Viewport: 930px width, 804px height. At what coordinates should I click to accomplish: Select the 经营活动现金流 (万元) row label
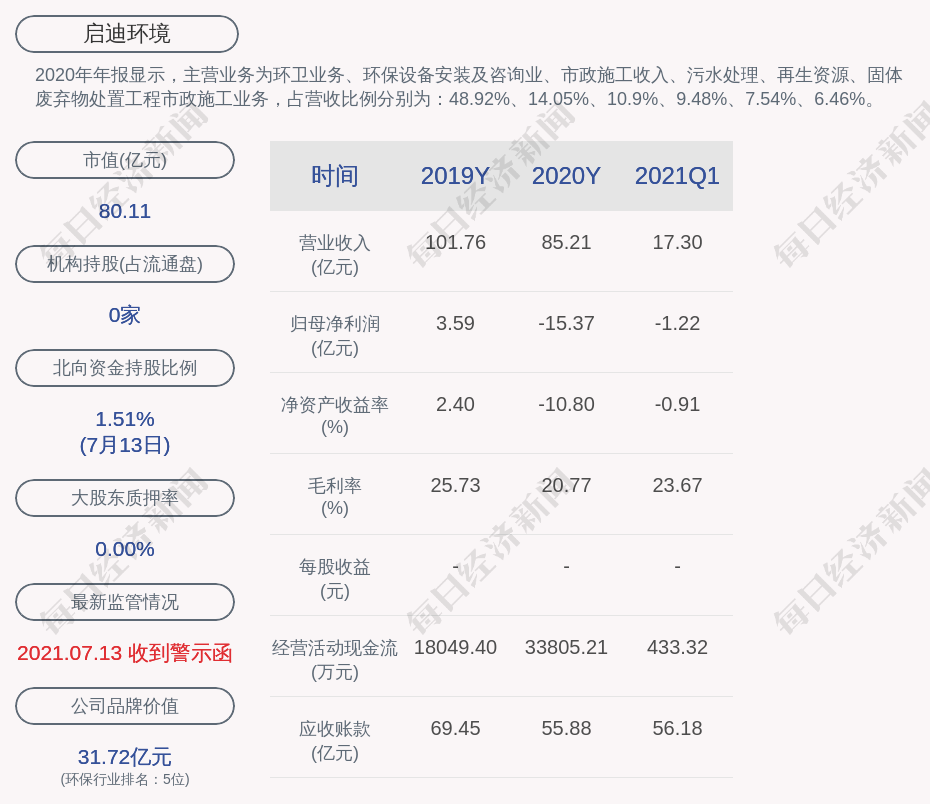(x=335, y=659)
